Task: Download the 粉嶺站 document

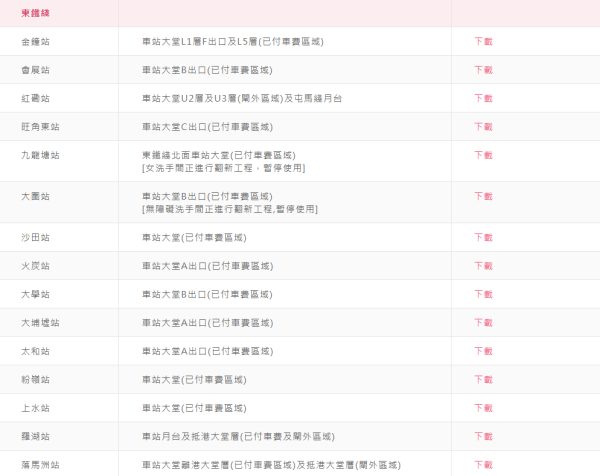Action: [x=483, y=380]
